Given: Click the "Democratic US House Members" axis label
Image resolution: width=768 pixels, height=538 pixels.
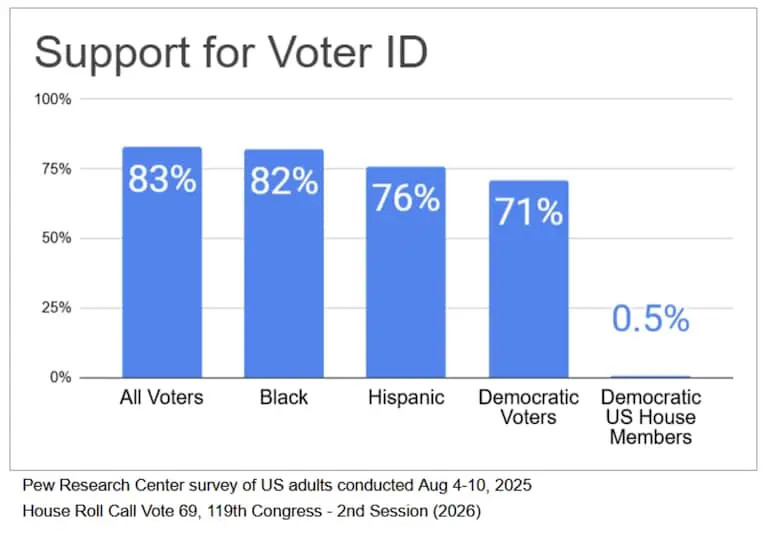Looking at the screenshot, I should pyautogui.click(x=651, y=417).
